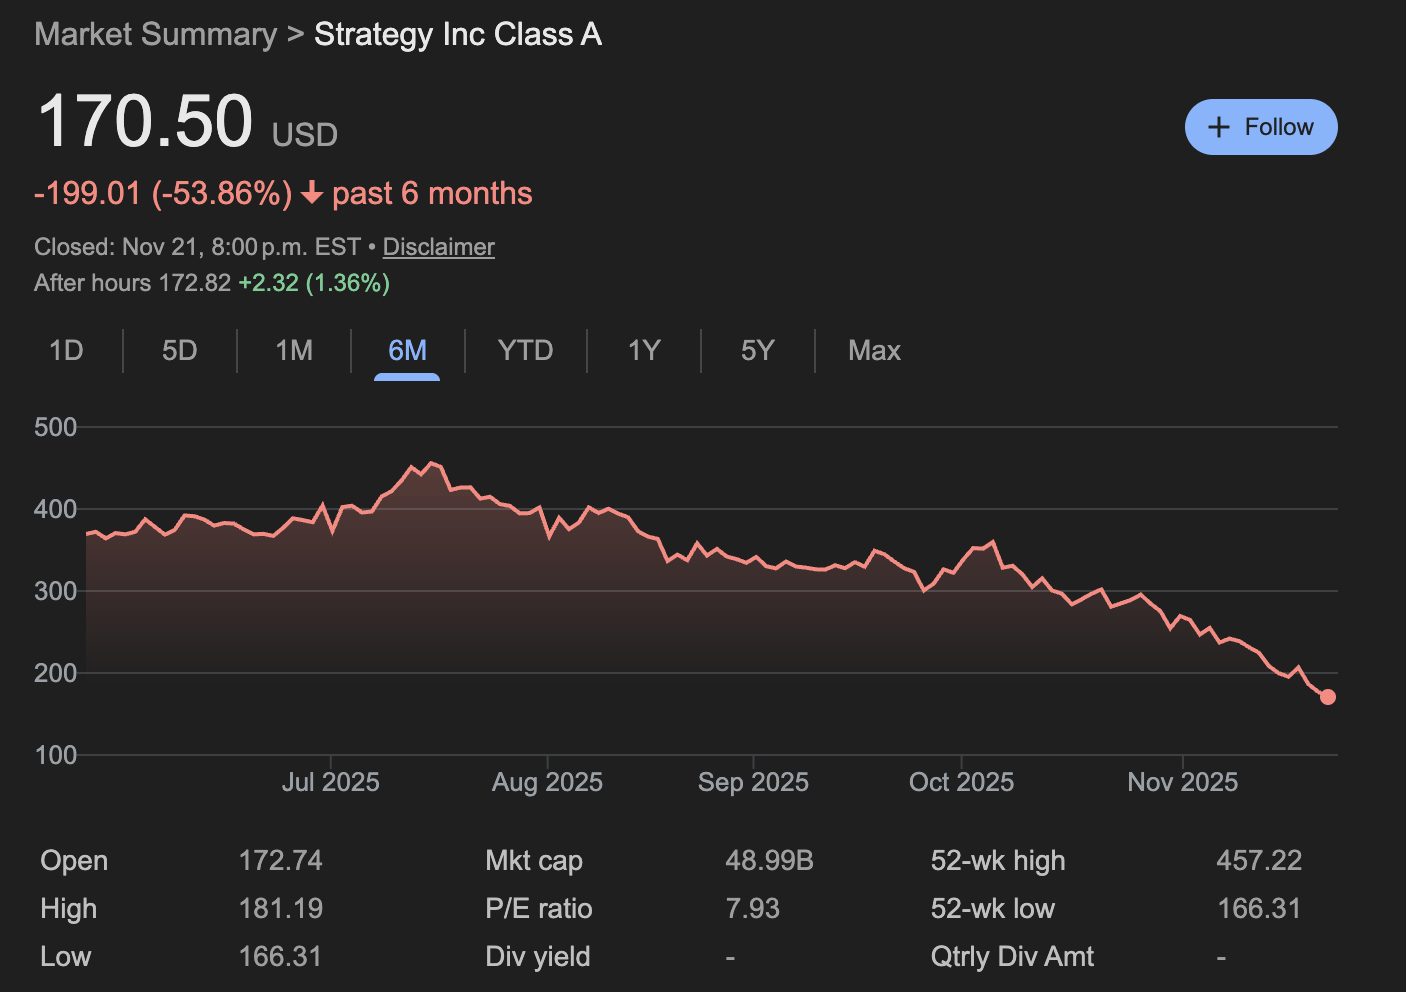This screenshot has width=1406, height=992.
Task: Click the 500 y-axis label
Action: [x=56, y=428]
